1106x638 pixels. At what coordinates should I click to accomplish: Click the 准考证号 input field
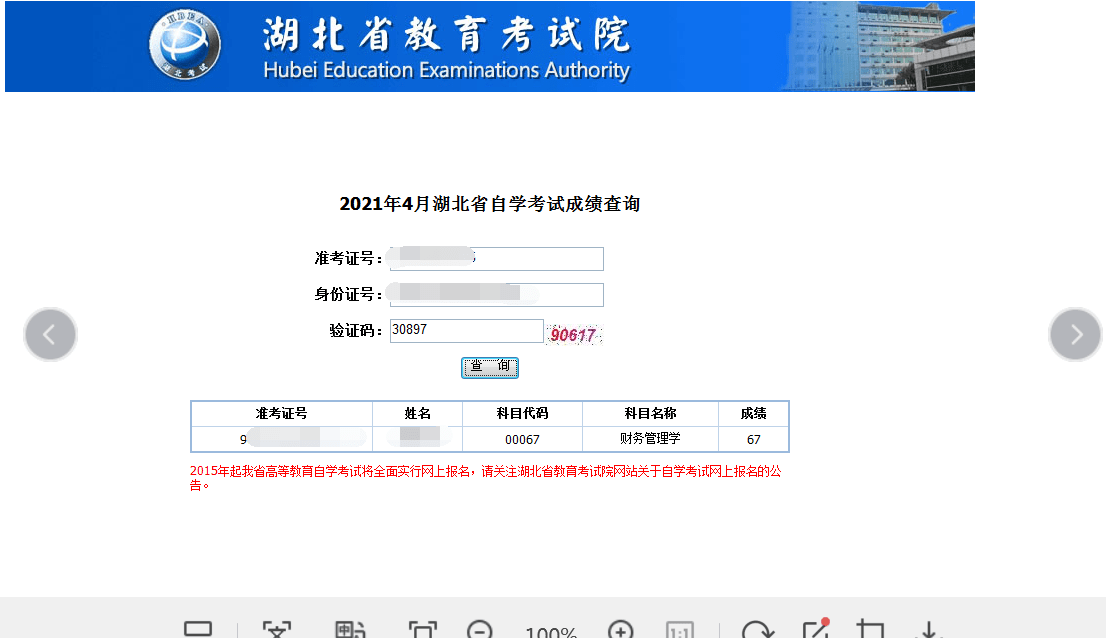pyautogui.click(x=497, y=259)
